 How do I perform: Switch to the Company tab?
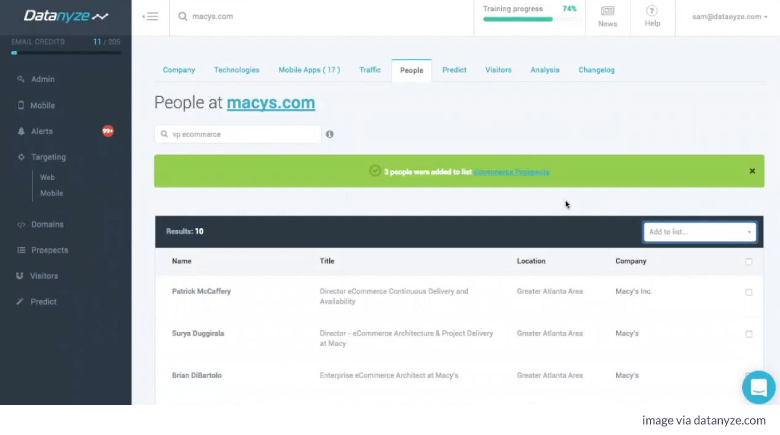(179, 70)
